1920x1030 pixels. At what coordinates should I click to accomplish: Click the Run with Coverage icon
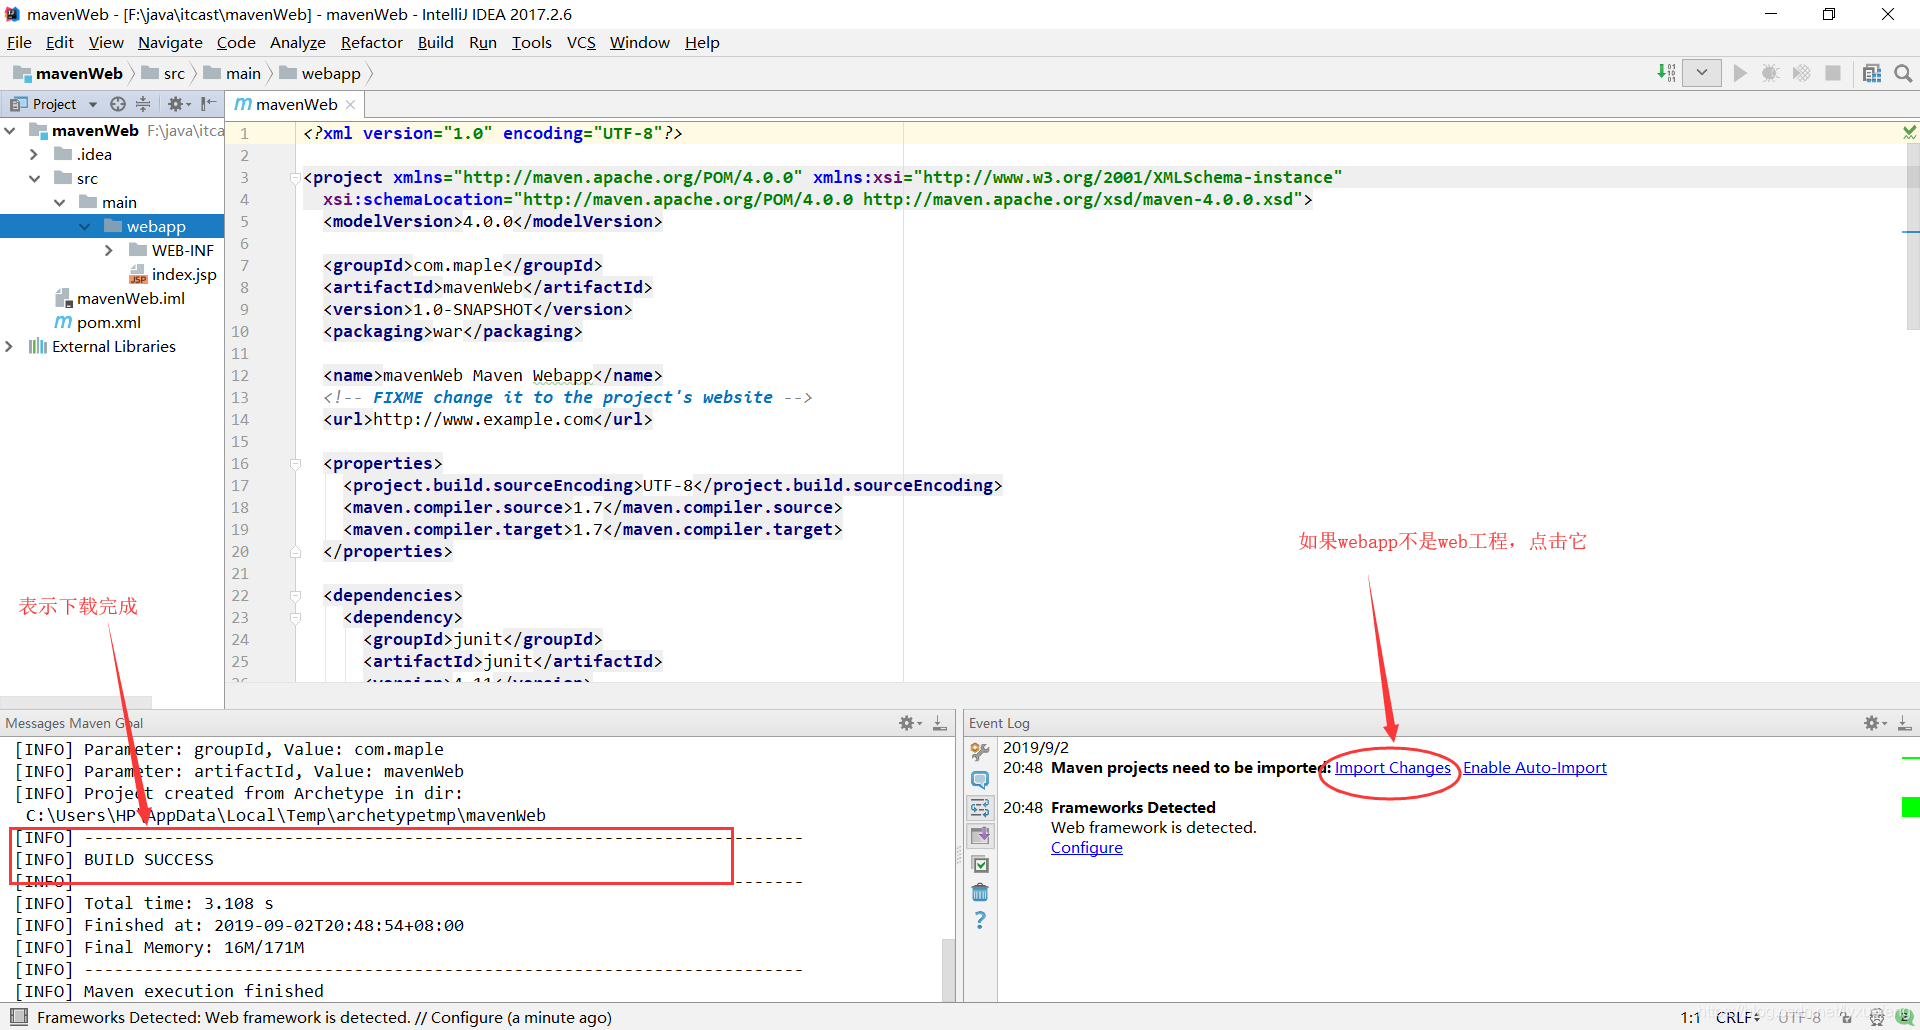point(1801,73)
